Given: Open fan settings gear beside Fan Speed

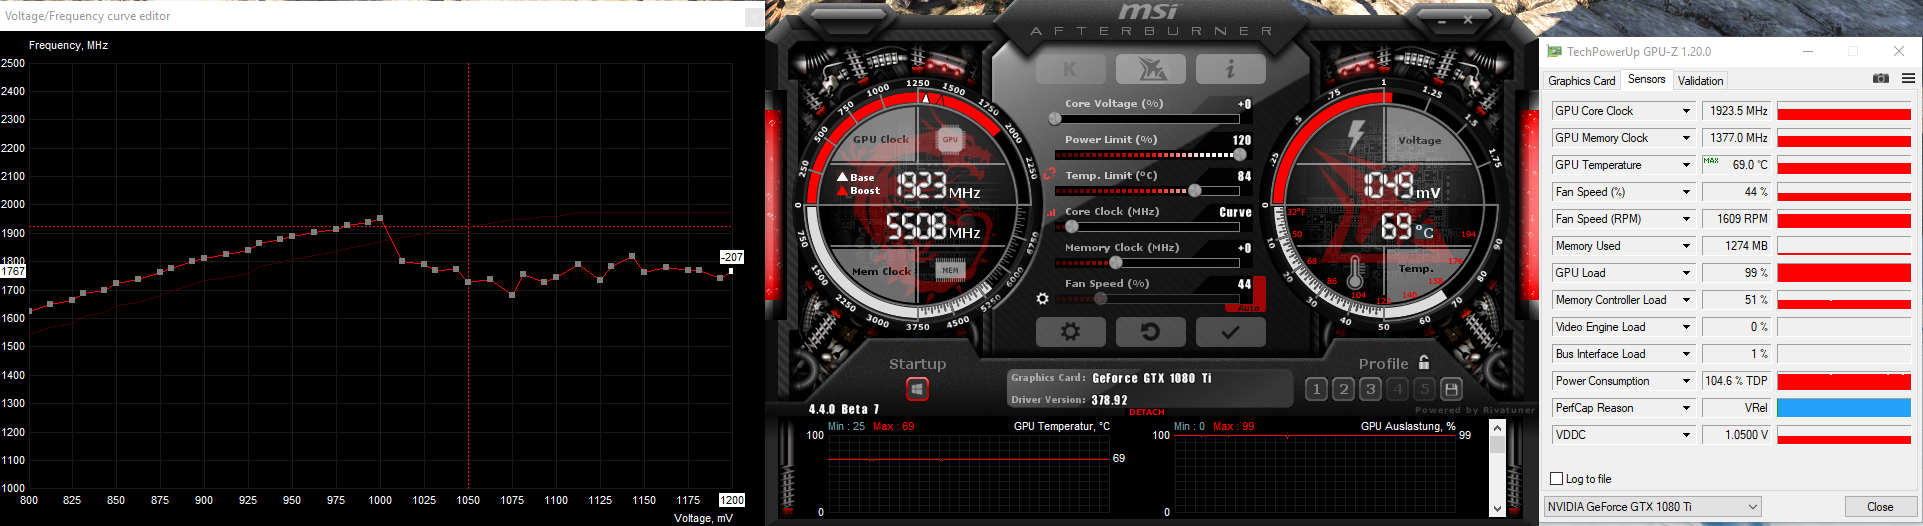Looking at the screenshot, I should coord(1043,298).
